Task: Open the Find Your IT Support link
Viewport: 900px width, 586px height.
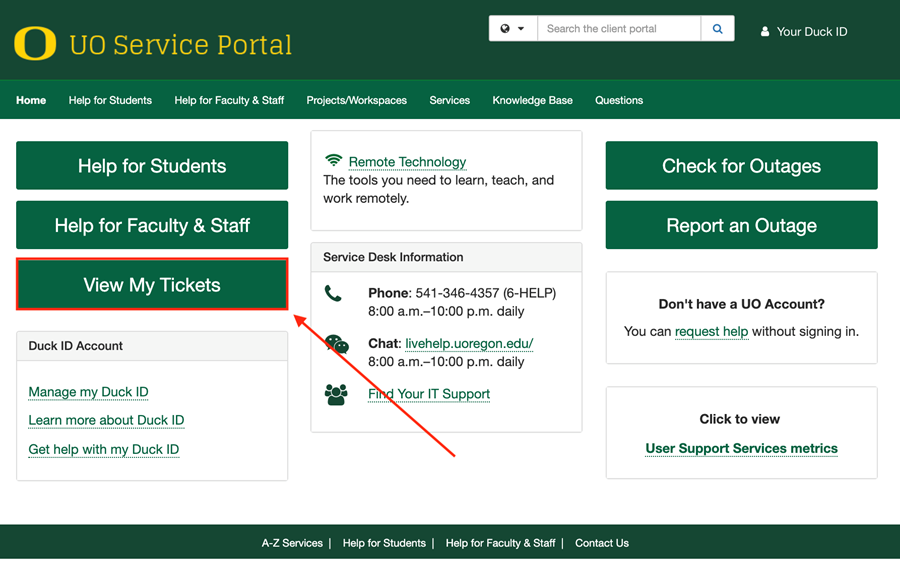Action: (x=429, y=394)
